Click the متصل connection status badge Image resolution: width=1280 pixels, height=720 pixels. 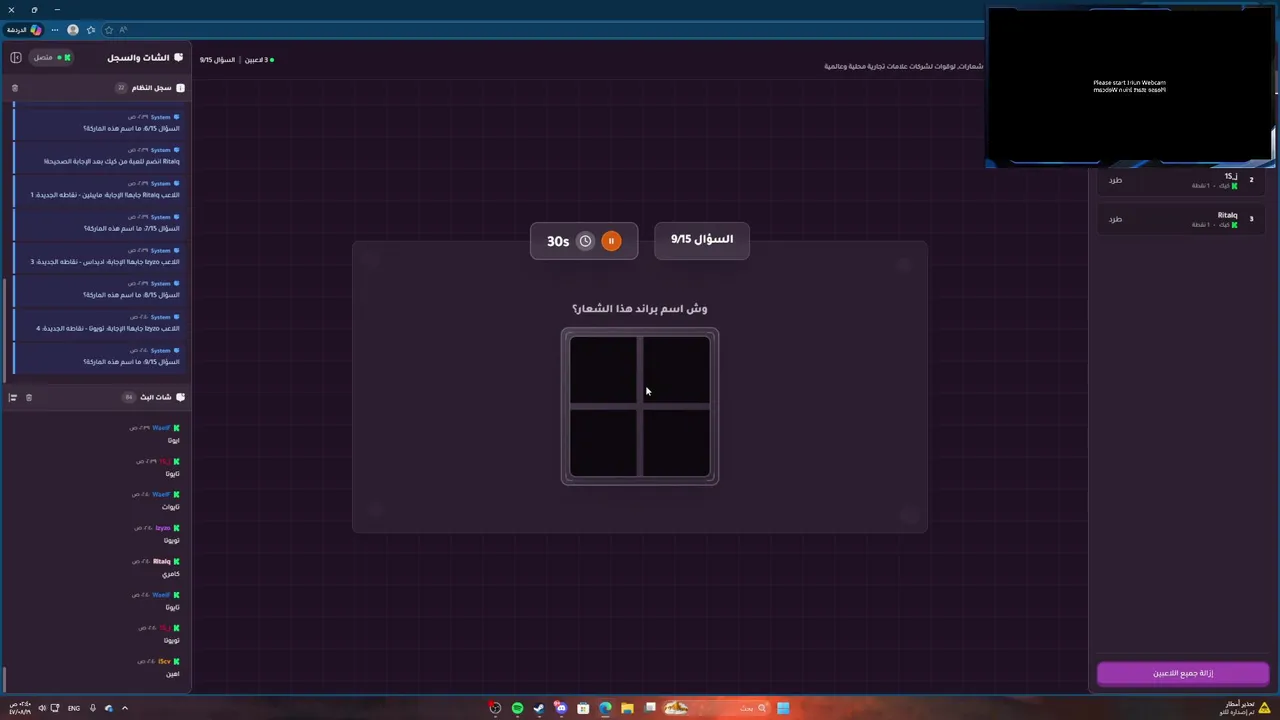tap(49, 58)
